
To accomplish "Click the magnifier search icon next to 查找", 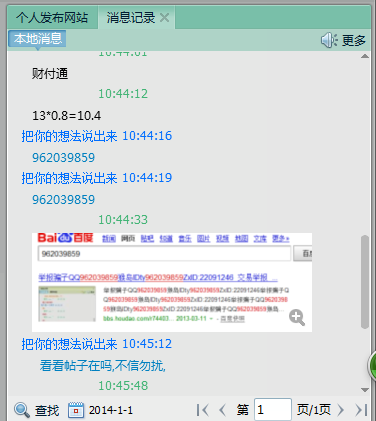I will click(x=22, y=410).
